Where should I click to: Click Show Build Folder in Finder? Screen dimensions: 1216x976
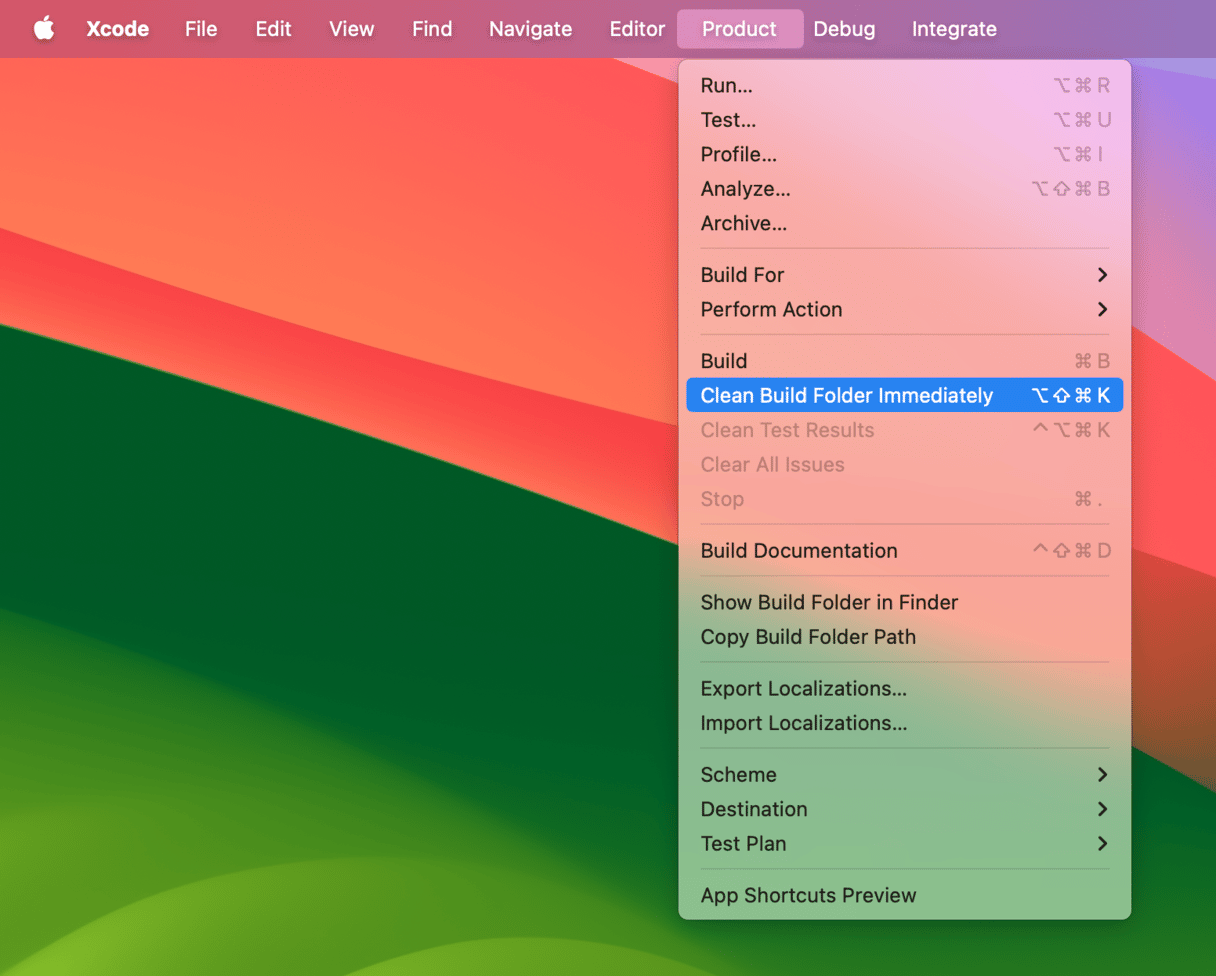click(829, 603)
